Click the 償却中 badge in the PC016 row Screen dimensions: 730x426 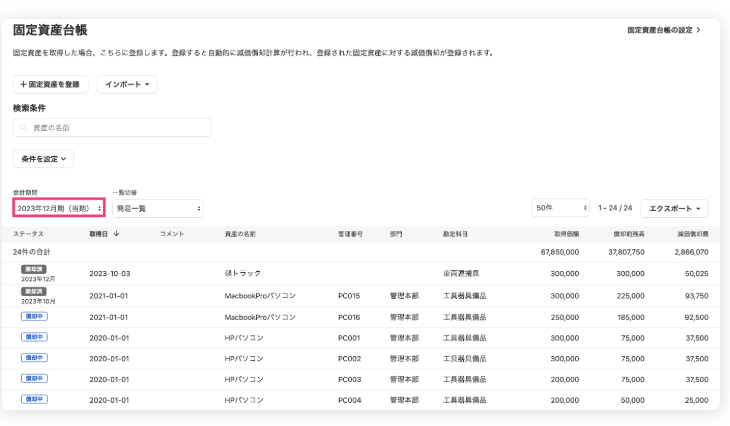(34, 316)
